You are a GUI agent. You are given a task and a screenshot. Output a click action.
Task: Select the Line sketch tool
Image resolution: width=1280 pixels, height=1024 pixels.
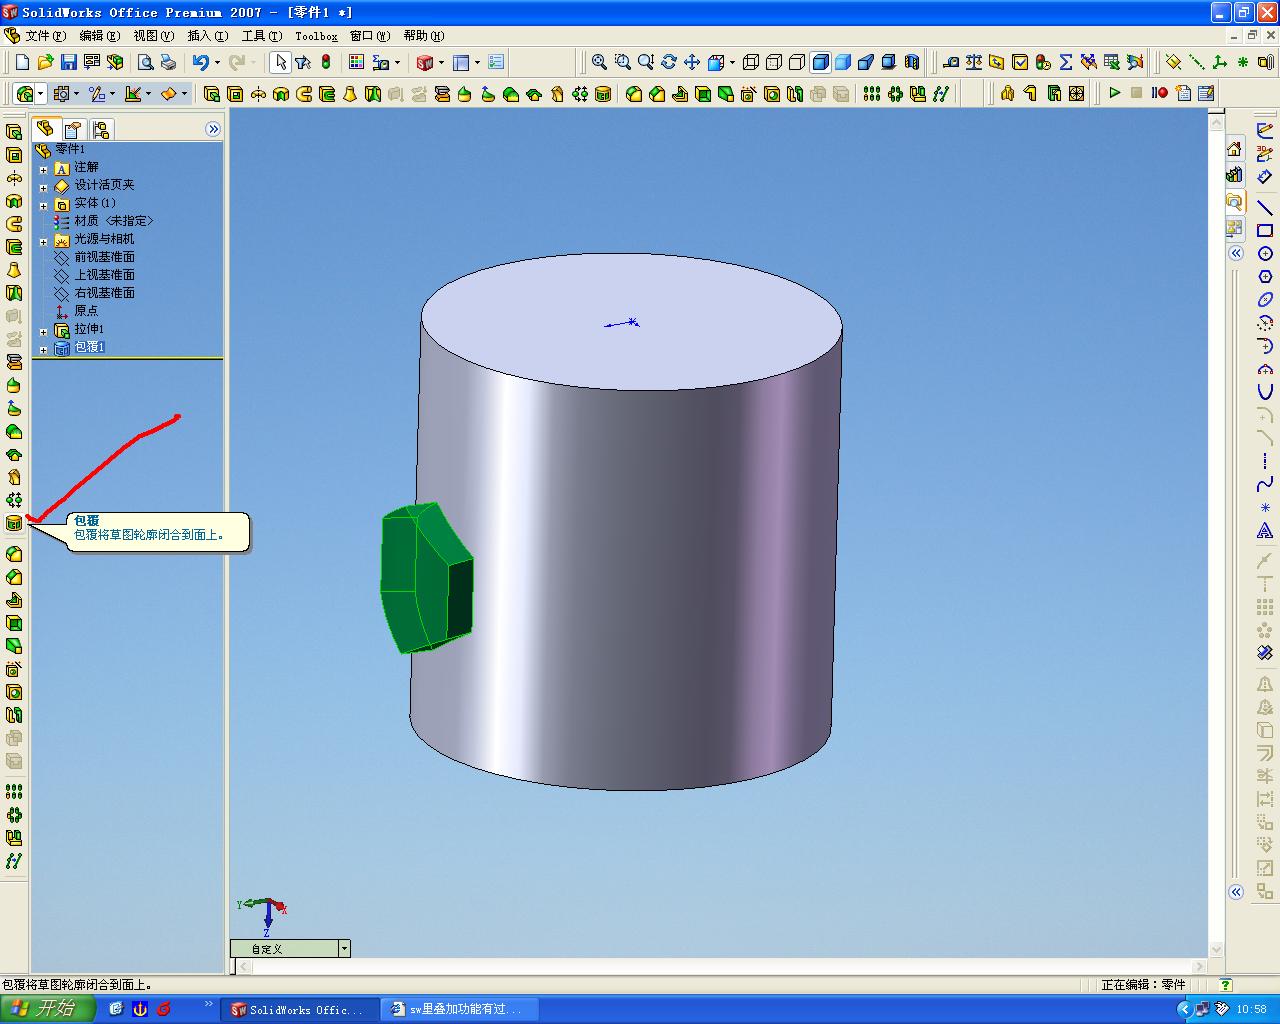1265,207
